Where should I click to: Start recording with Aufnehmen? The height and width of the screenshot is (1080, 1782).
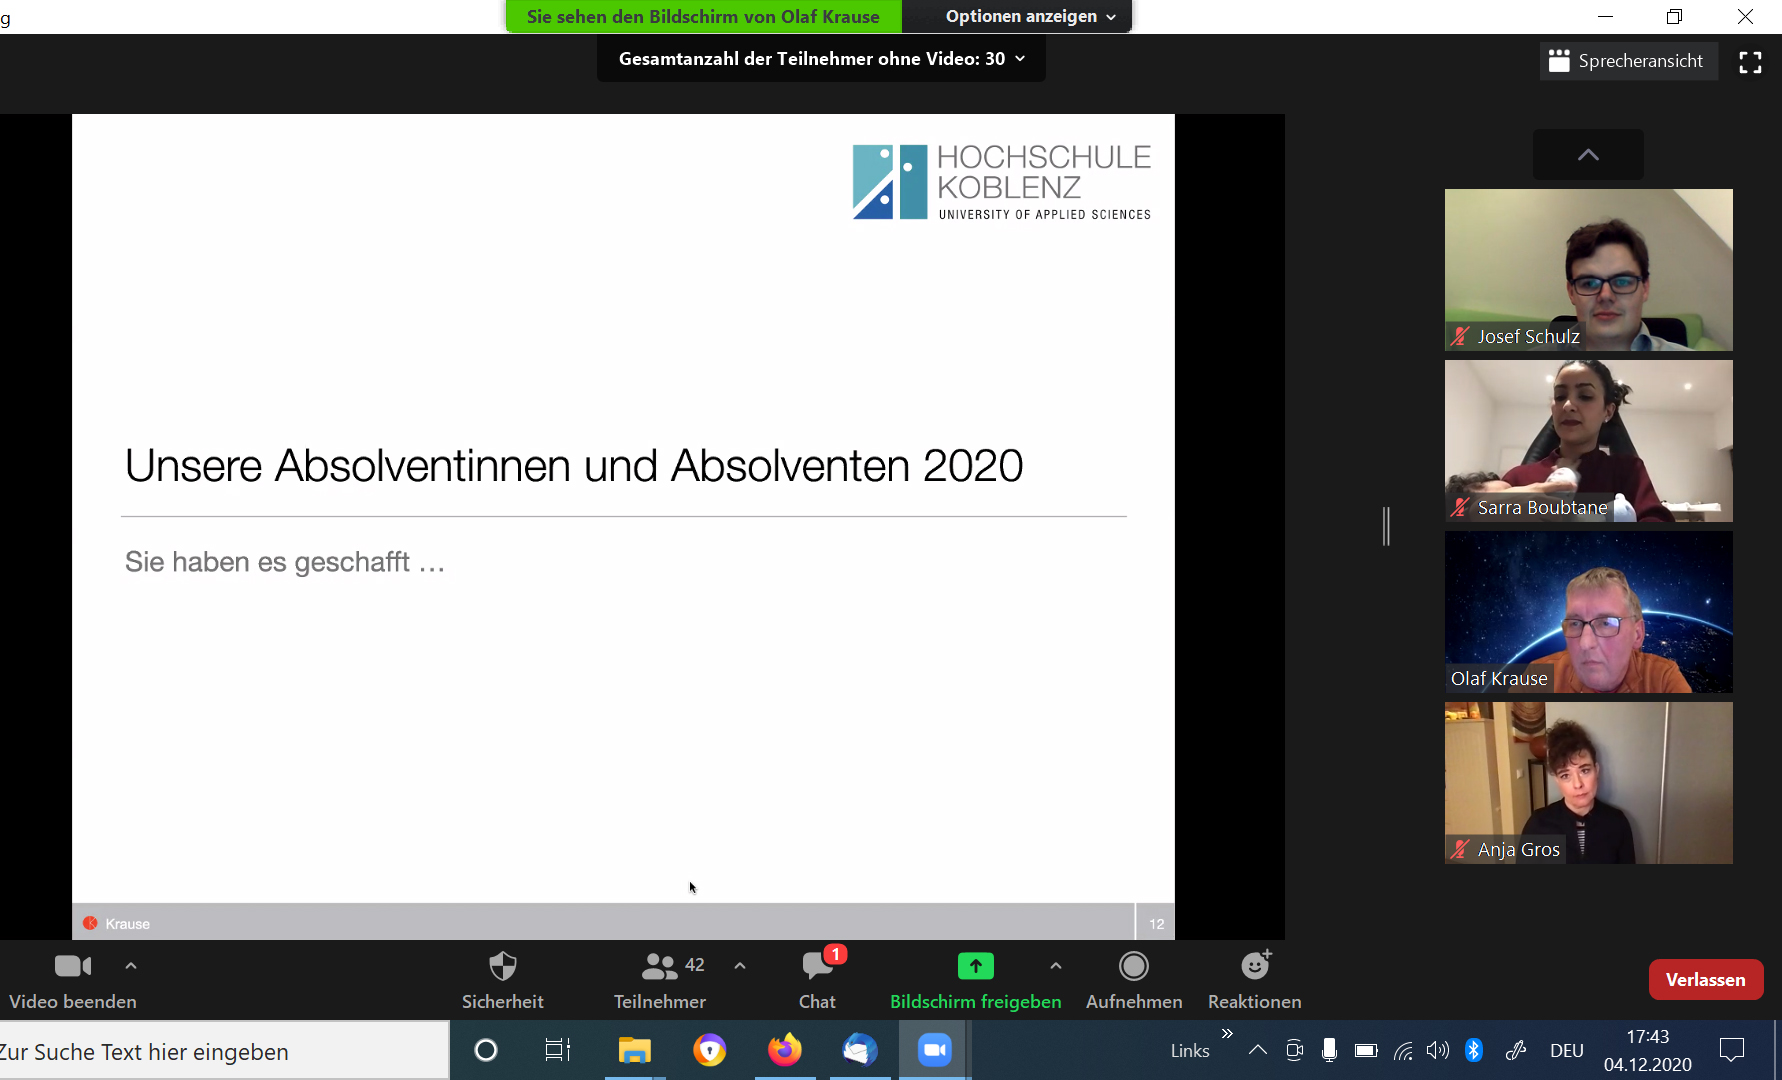[x=1133, y=967]
